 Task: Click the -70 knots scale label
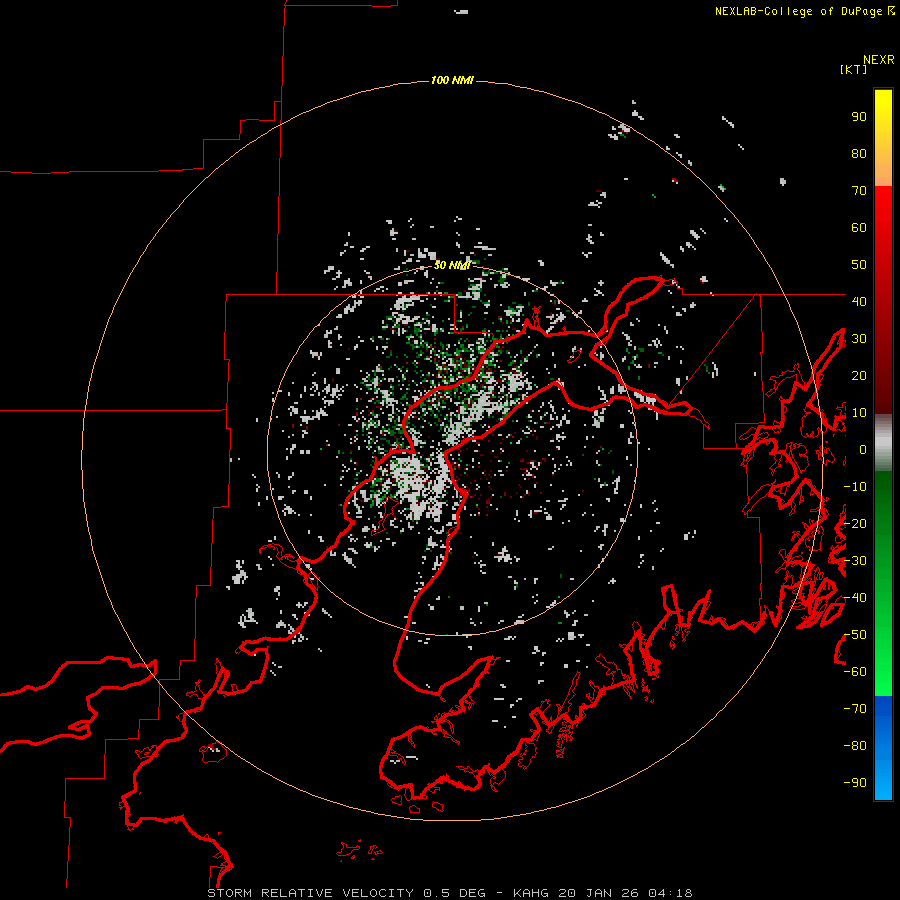coord(855,709)
